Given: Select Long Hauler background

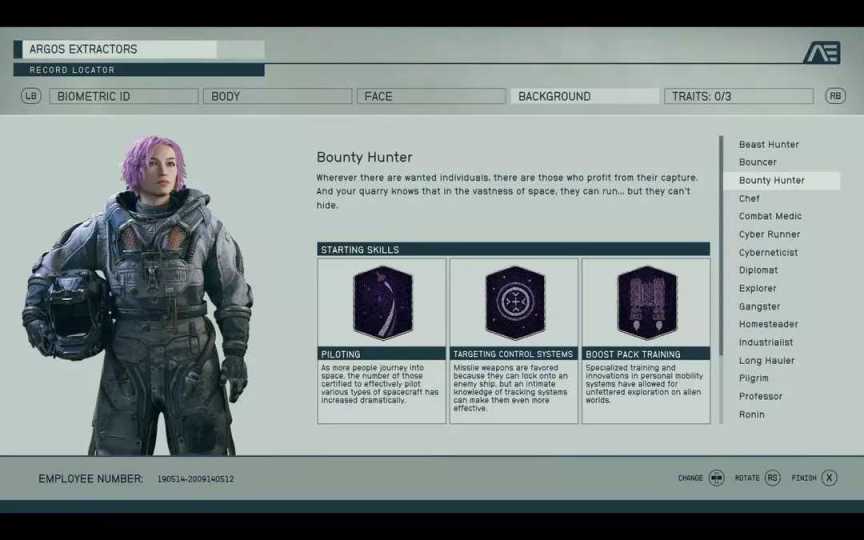Looking at the screenshot, I should (766, 360).
